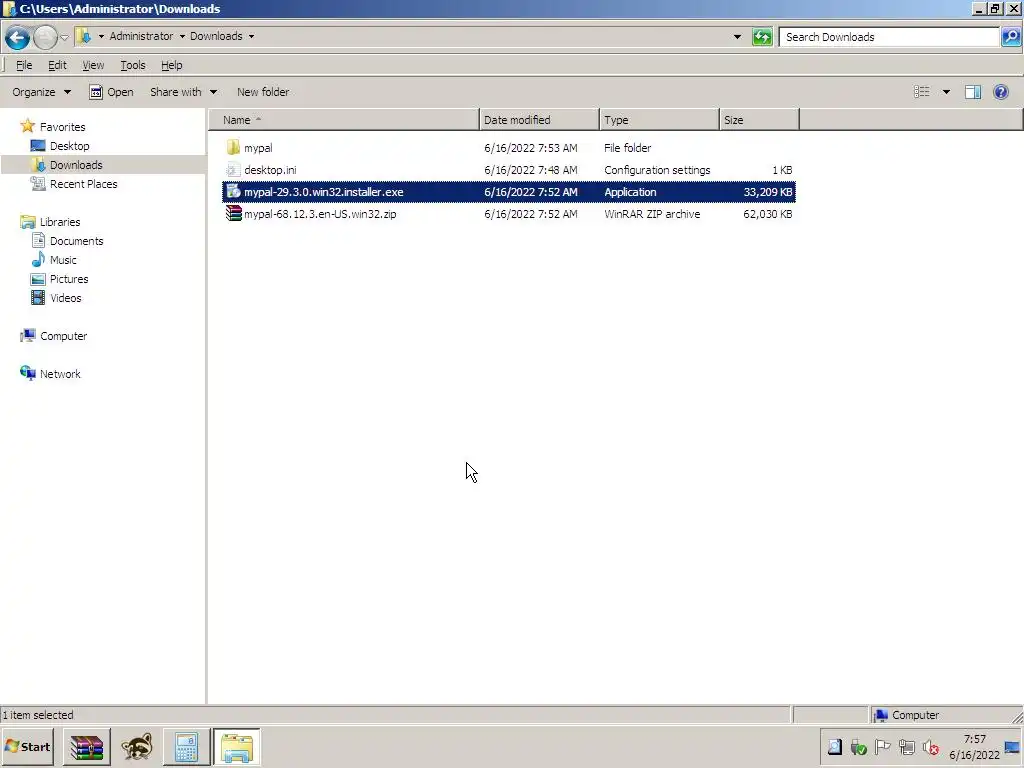Expand the arrow before Administrator in address bar

click(x=101, y=37)
